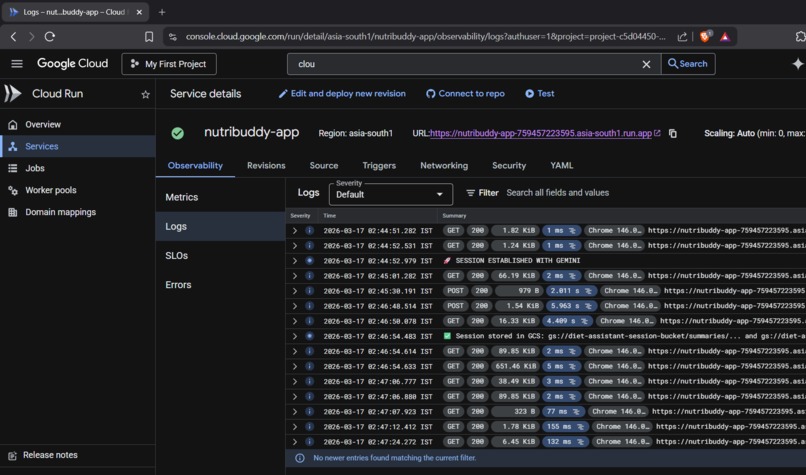
Task: Click the green healthy status checkmark icon
Action: coord(177,133)
